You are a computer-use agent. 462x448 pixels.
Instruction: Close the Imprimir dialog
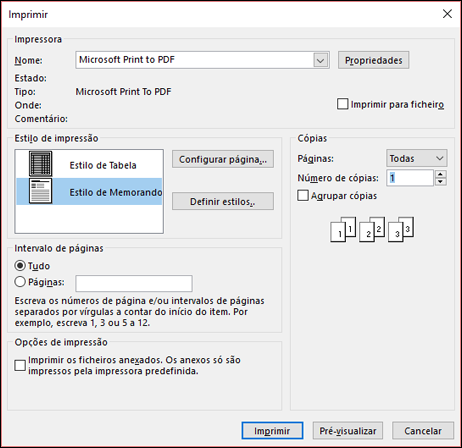(447, 14)
